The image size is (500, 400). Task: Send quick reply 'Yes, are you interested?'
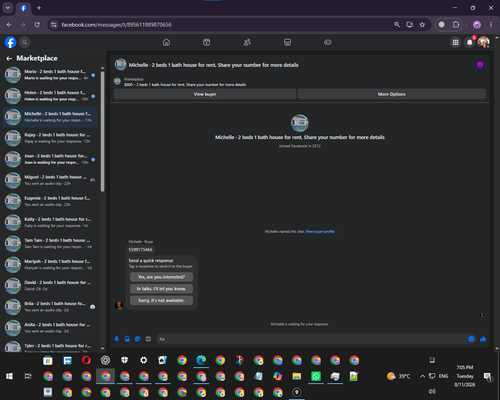click(x=161, y=277)
